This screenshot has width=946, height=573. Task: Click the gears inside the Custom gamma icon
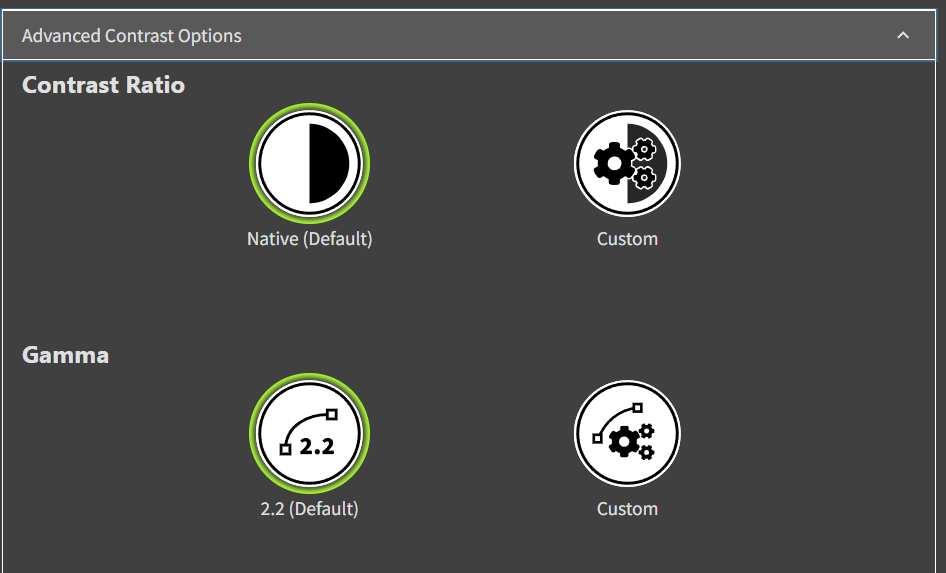coord(630,441)
